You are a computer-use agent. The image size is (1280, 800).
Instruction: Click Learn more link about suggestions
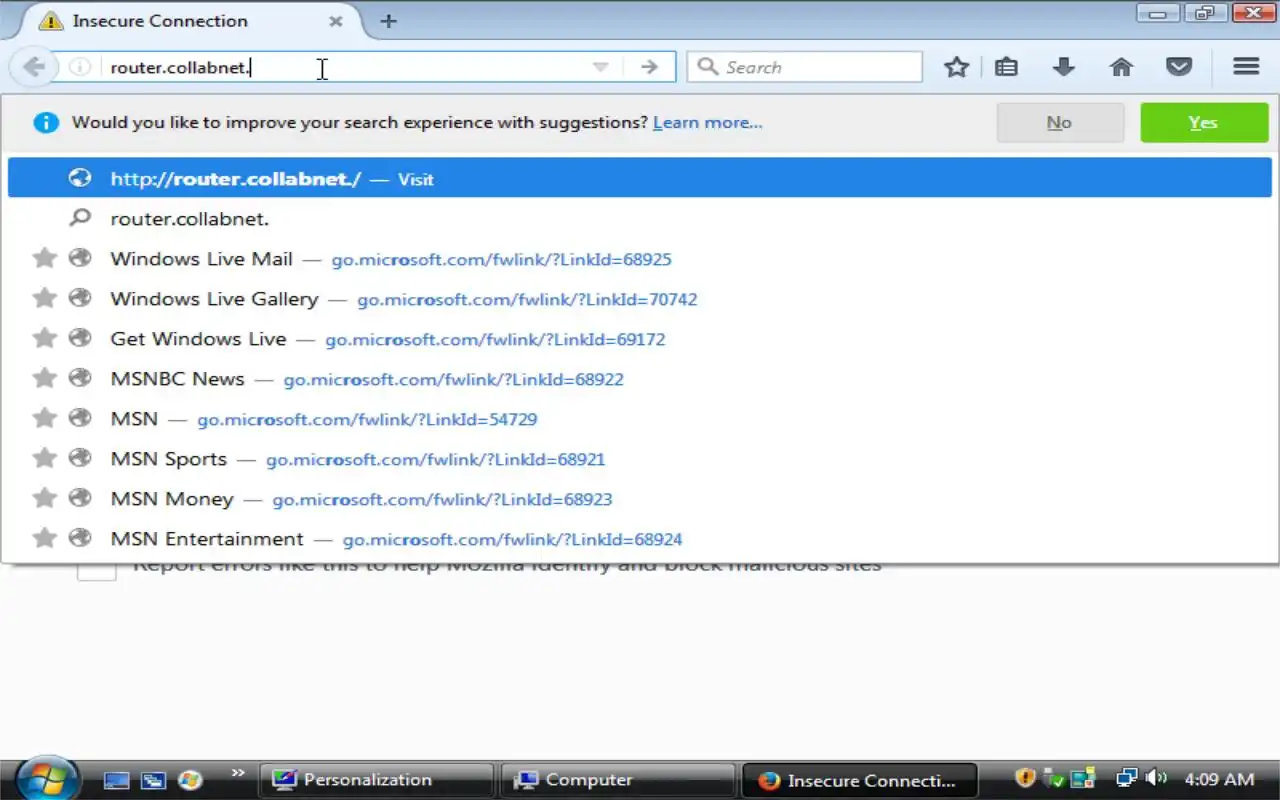coord(708,122)
